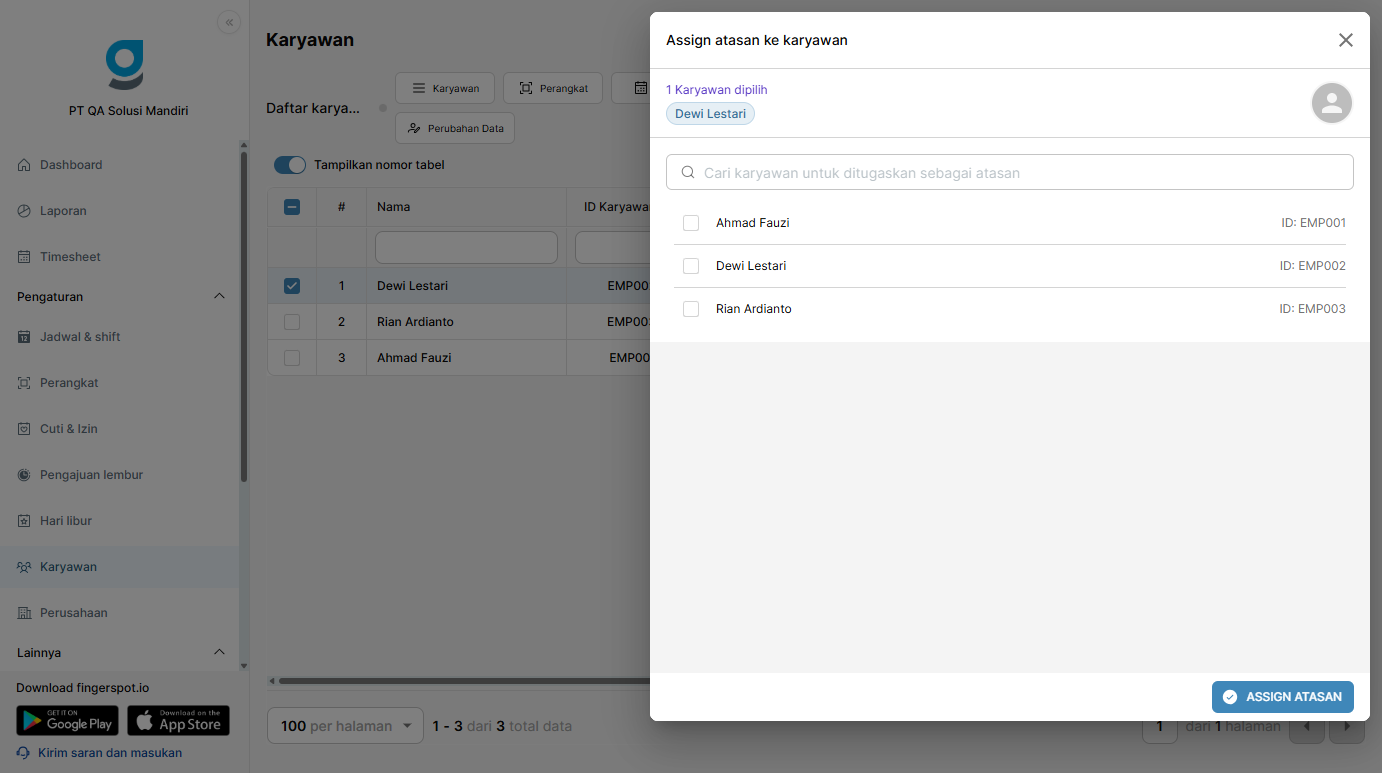Viewport: 1382px width, 773px height.
Task: Click the Perangkat sidebar icon
Action: [24, 383]
